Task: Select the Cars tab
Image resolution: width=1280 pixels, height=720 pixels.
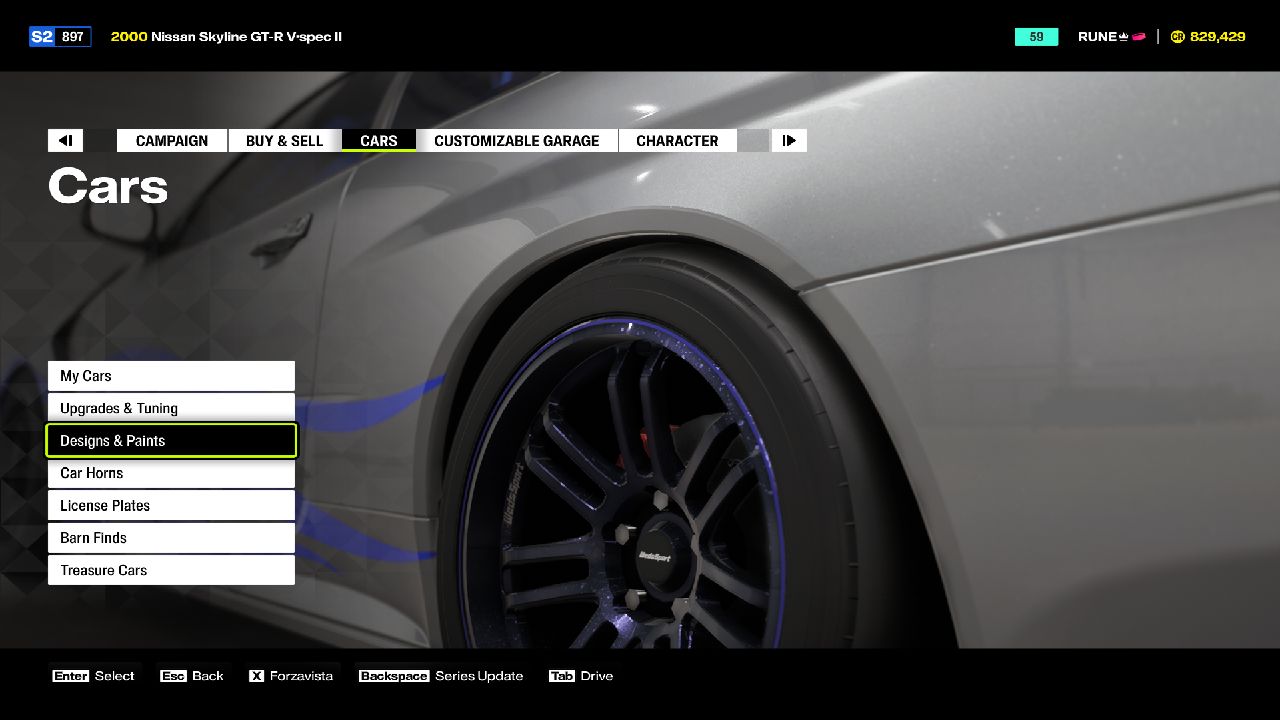Action: [x=379, y=141]
